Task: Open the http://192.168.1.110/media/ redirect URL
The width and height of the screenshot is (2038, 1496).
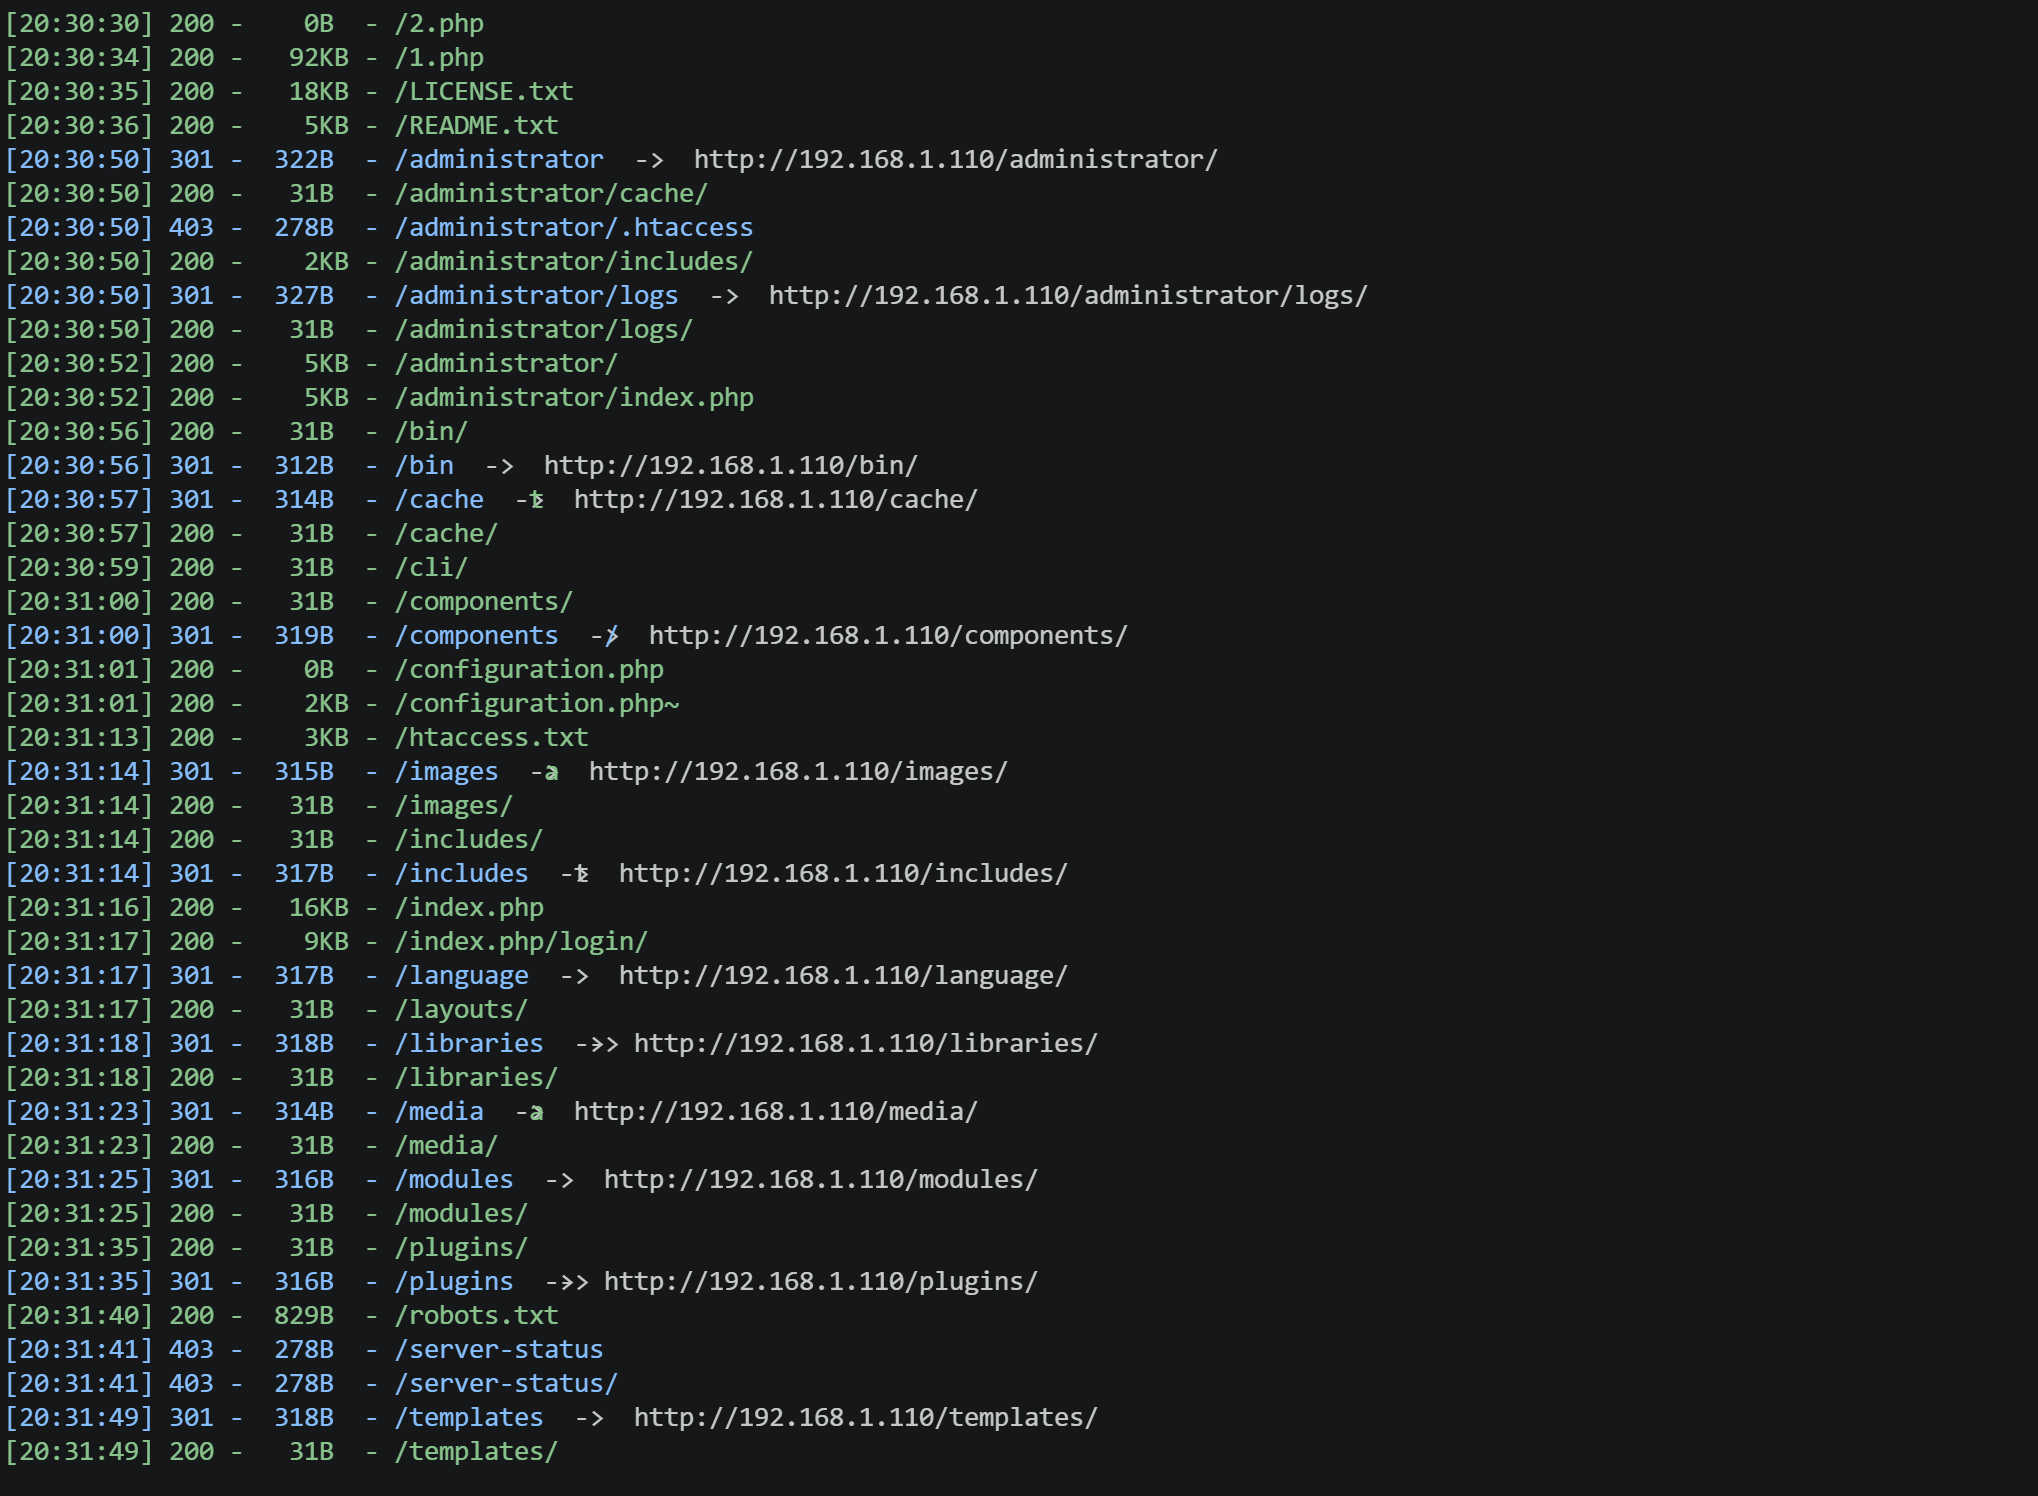Action: (776, 1112)
